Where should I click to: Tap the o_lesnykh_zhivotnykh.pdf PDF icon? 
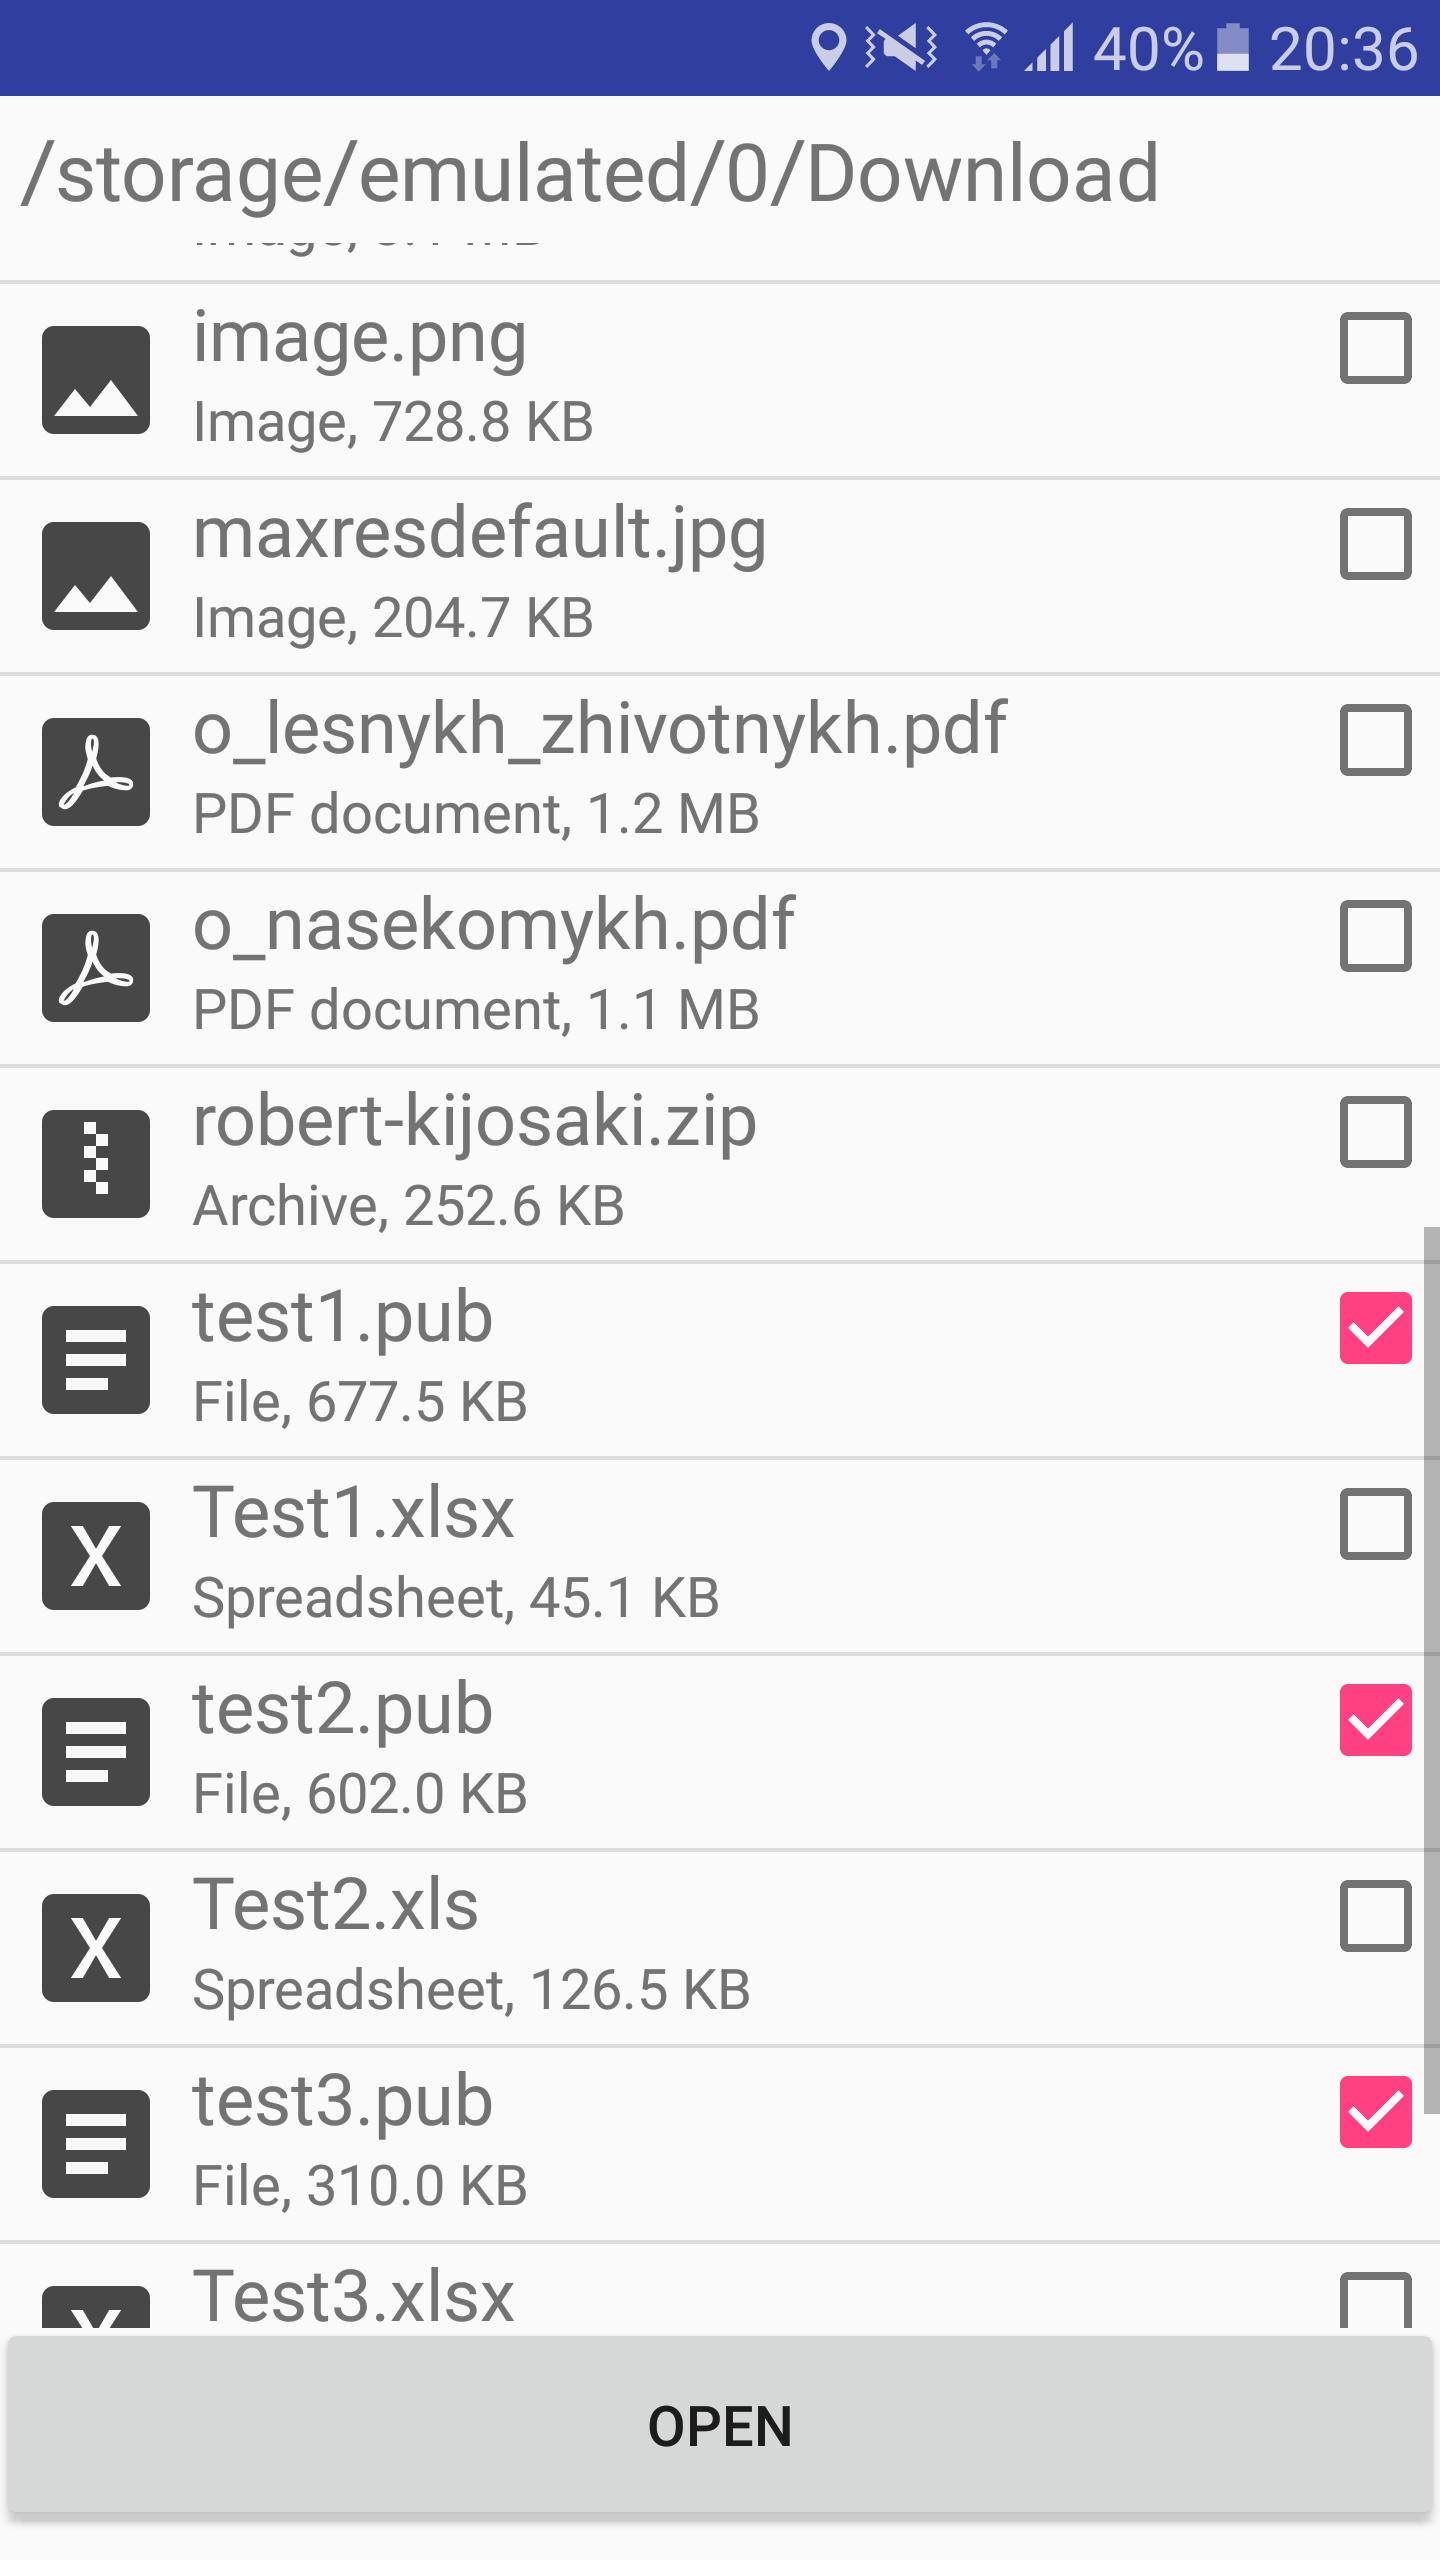(96, 772)
